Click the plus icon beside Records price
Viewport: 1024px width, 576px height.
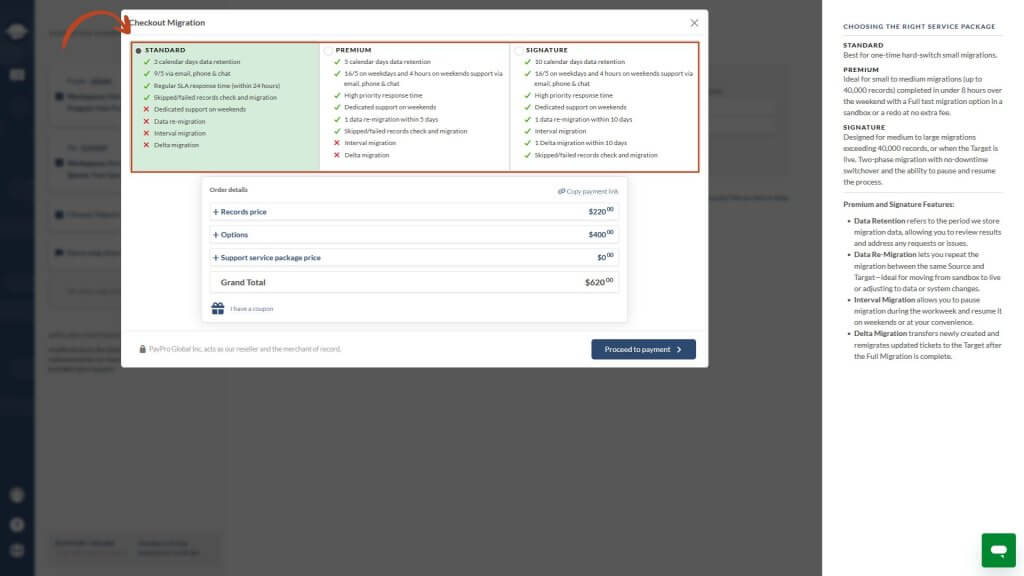point(215,212)
